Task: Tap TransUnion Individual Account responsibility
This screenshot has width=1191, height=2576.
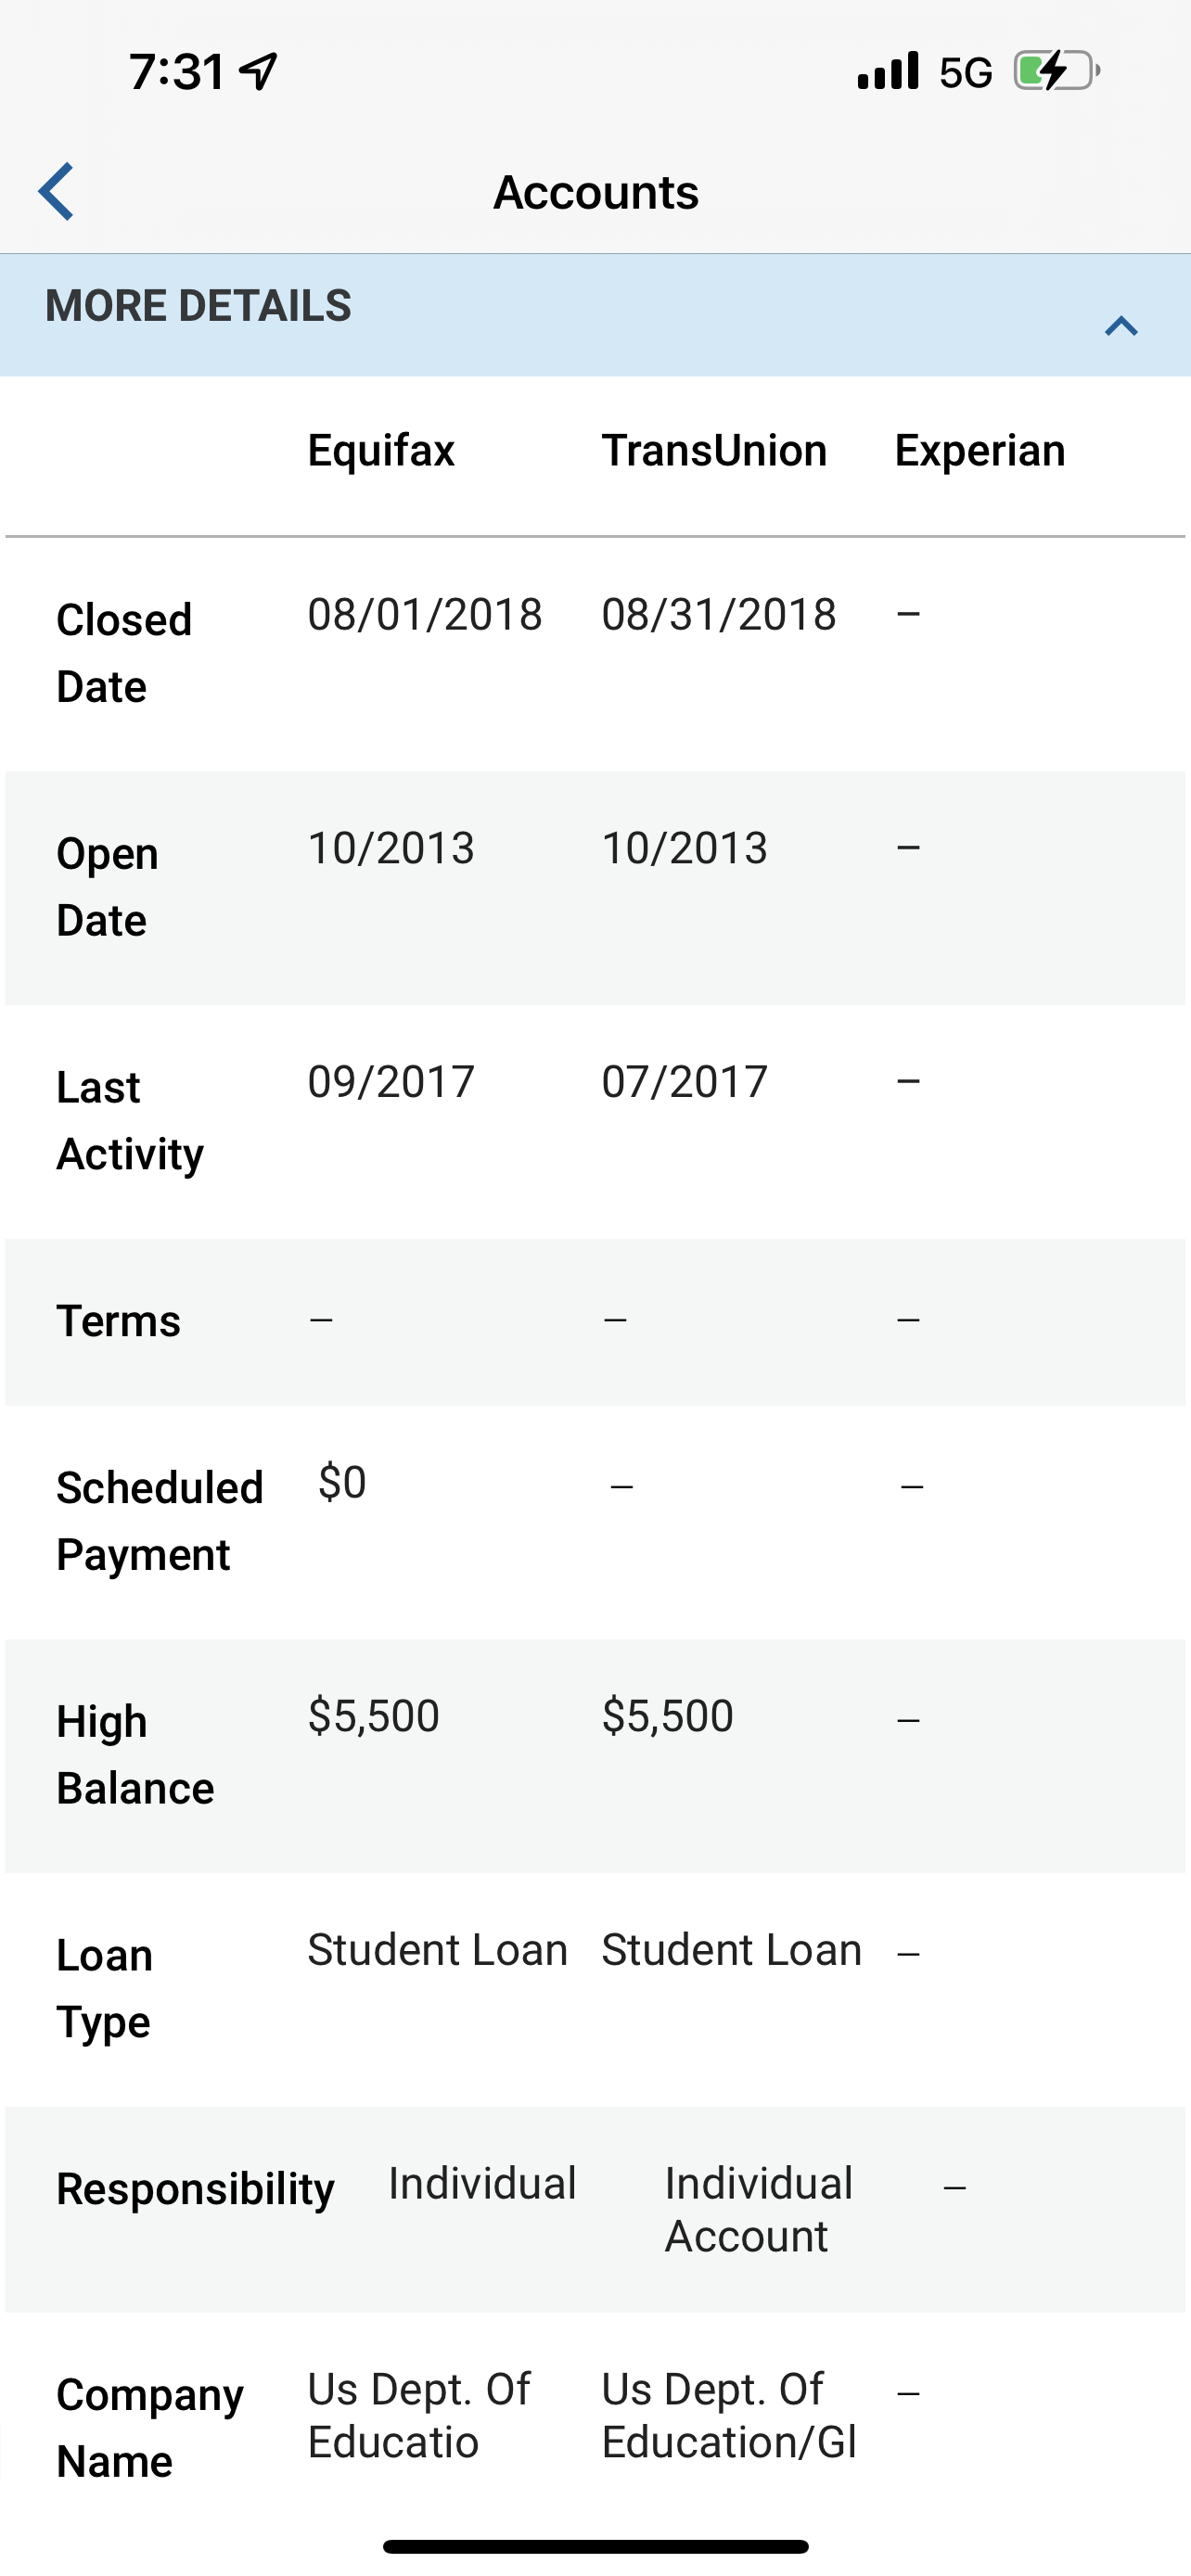Action: coord(759,2209)
